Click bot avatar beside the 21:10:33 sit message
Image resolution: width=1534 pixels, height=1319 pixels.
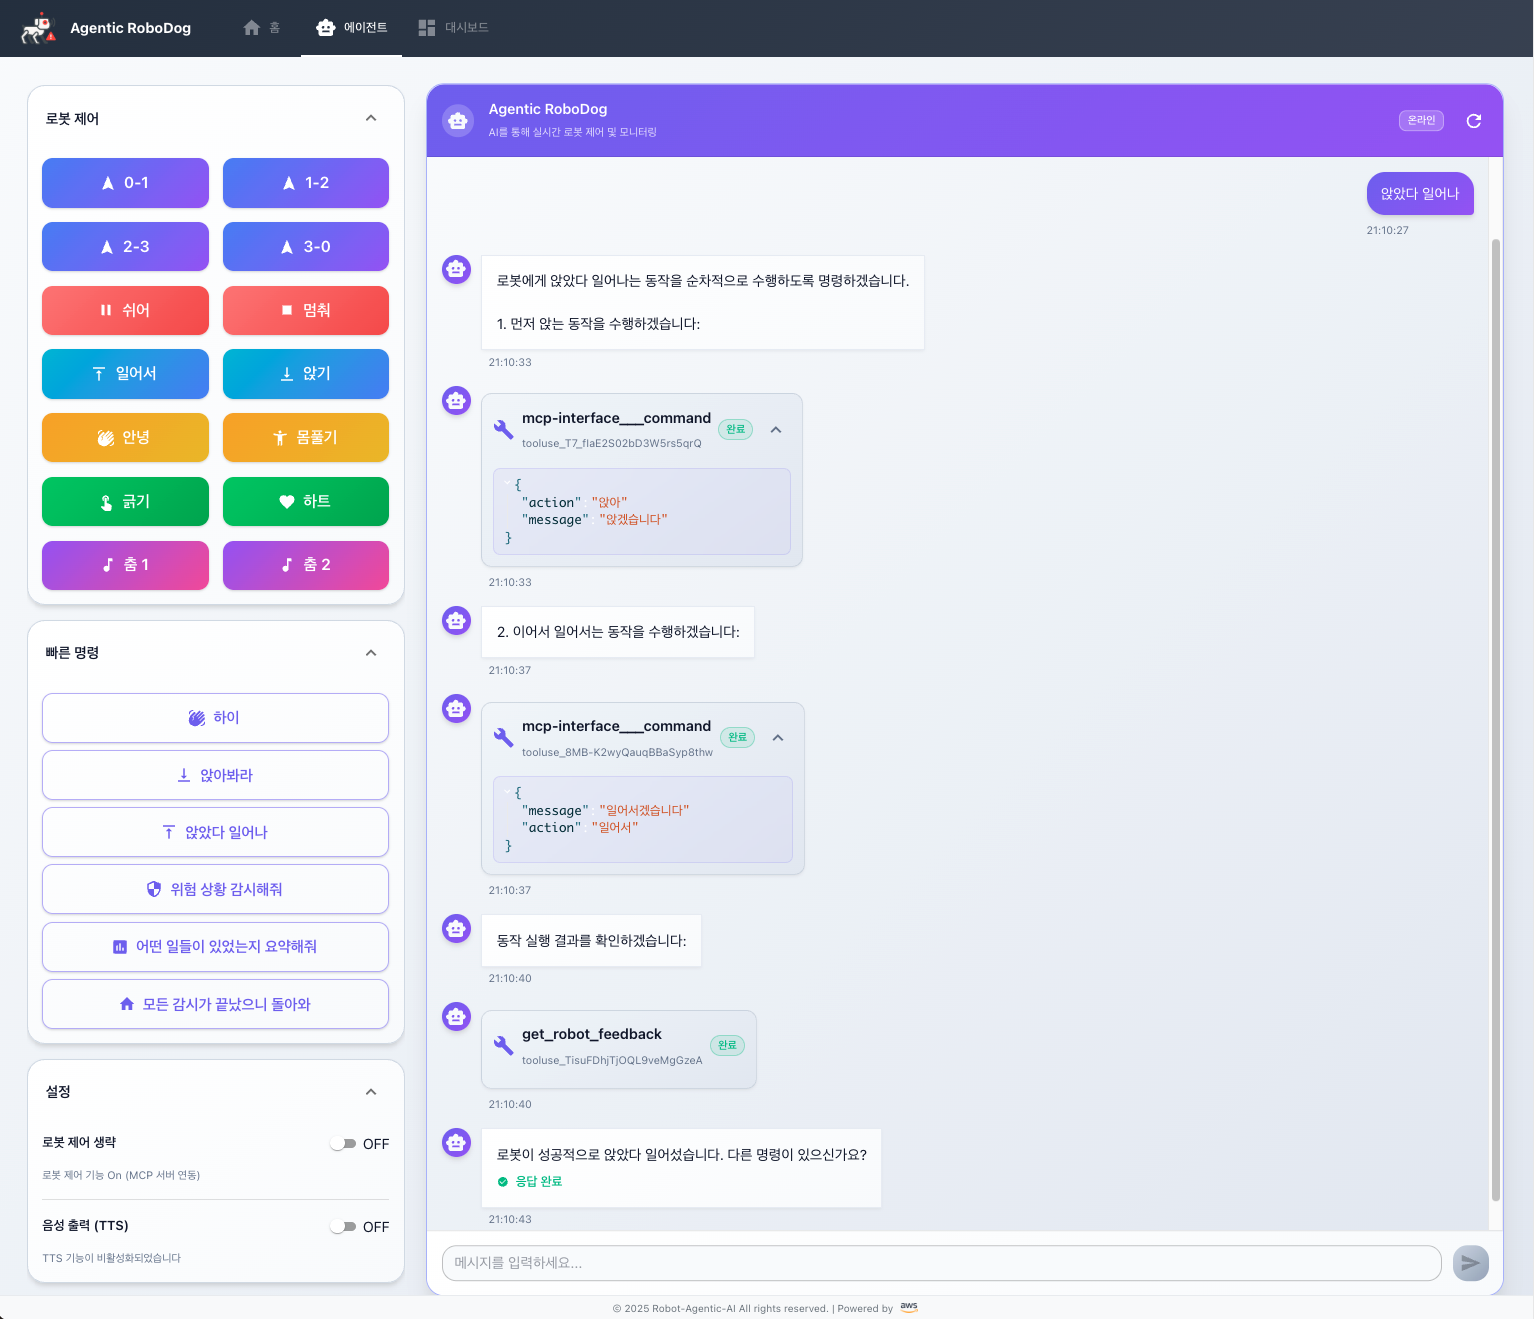pyautogui.click(x=457, y=269)
